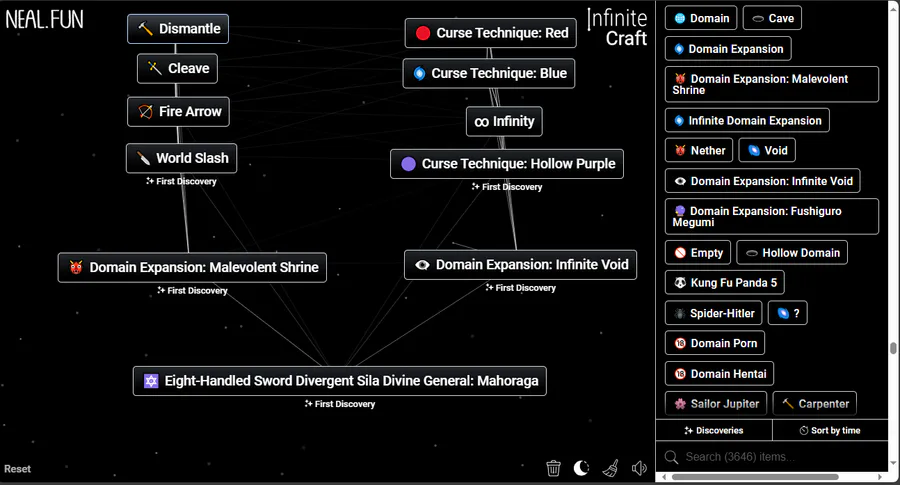Choose Spider-Hitler item in sidebar

point(713,313)
